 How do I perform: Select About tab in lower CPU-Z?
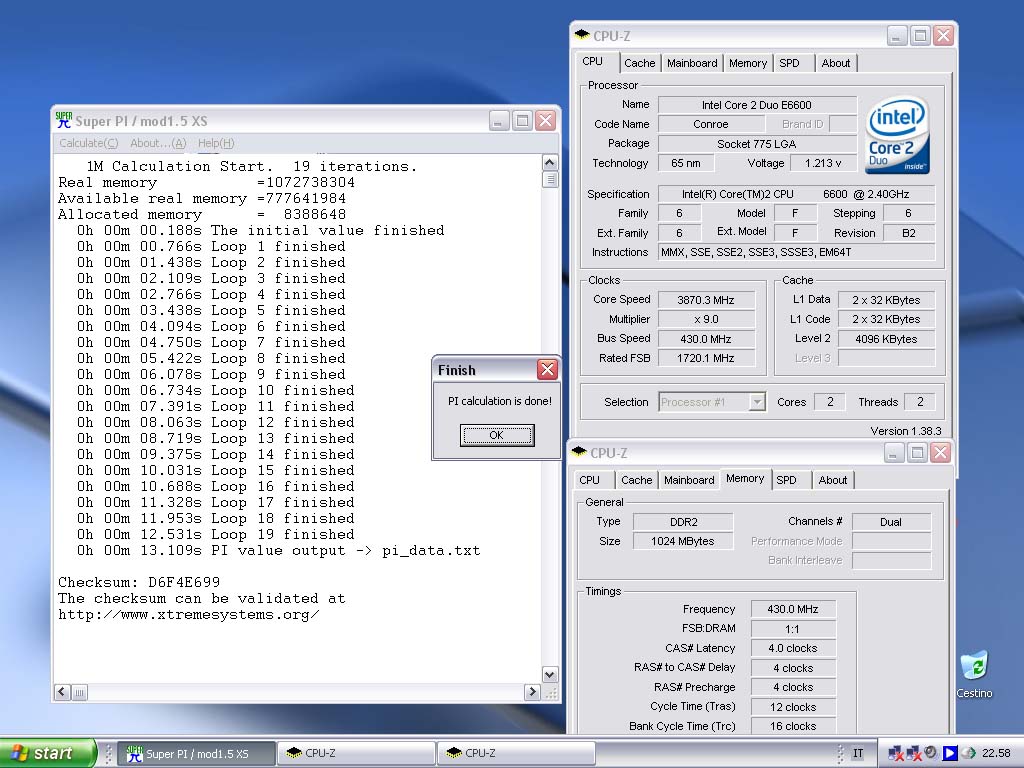point(833,479)
